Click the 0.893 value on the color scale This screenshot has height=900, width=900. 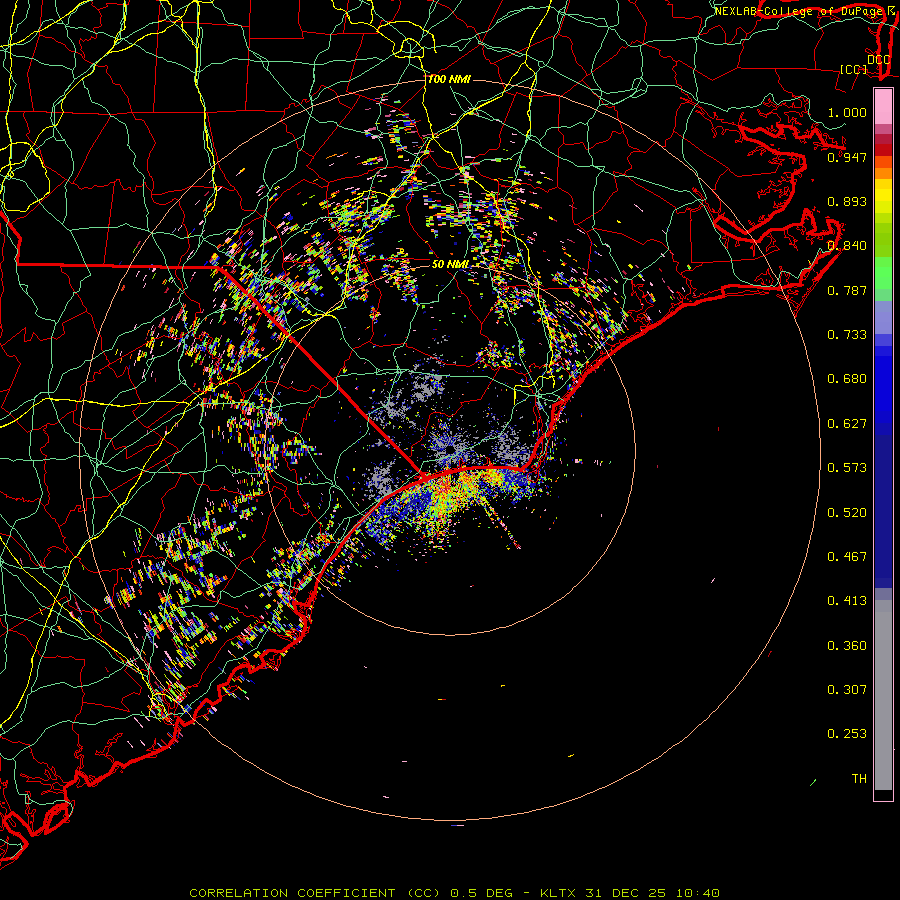[x=847, y=201]
